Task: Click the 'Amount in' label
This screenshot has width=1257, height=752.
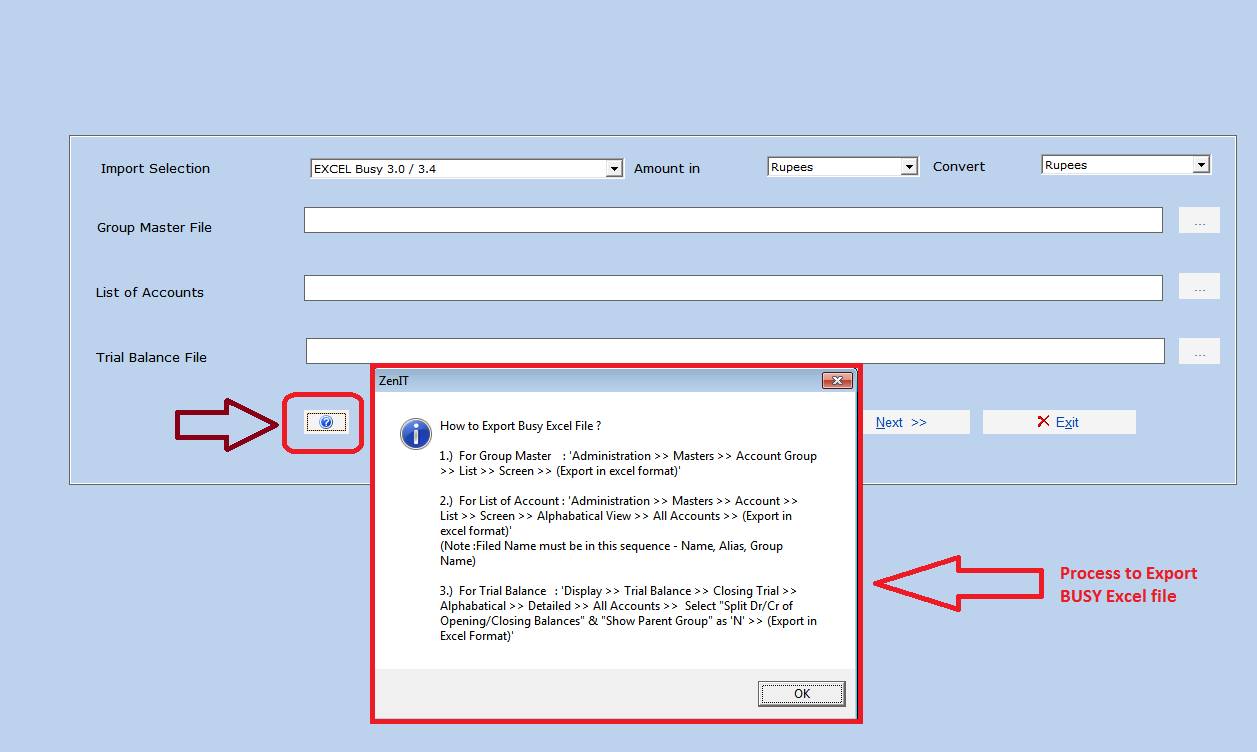Action: pyautogui.click(x=667, y=169)
